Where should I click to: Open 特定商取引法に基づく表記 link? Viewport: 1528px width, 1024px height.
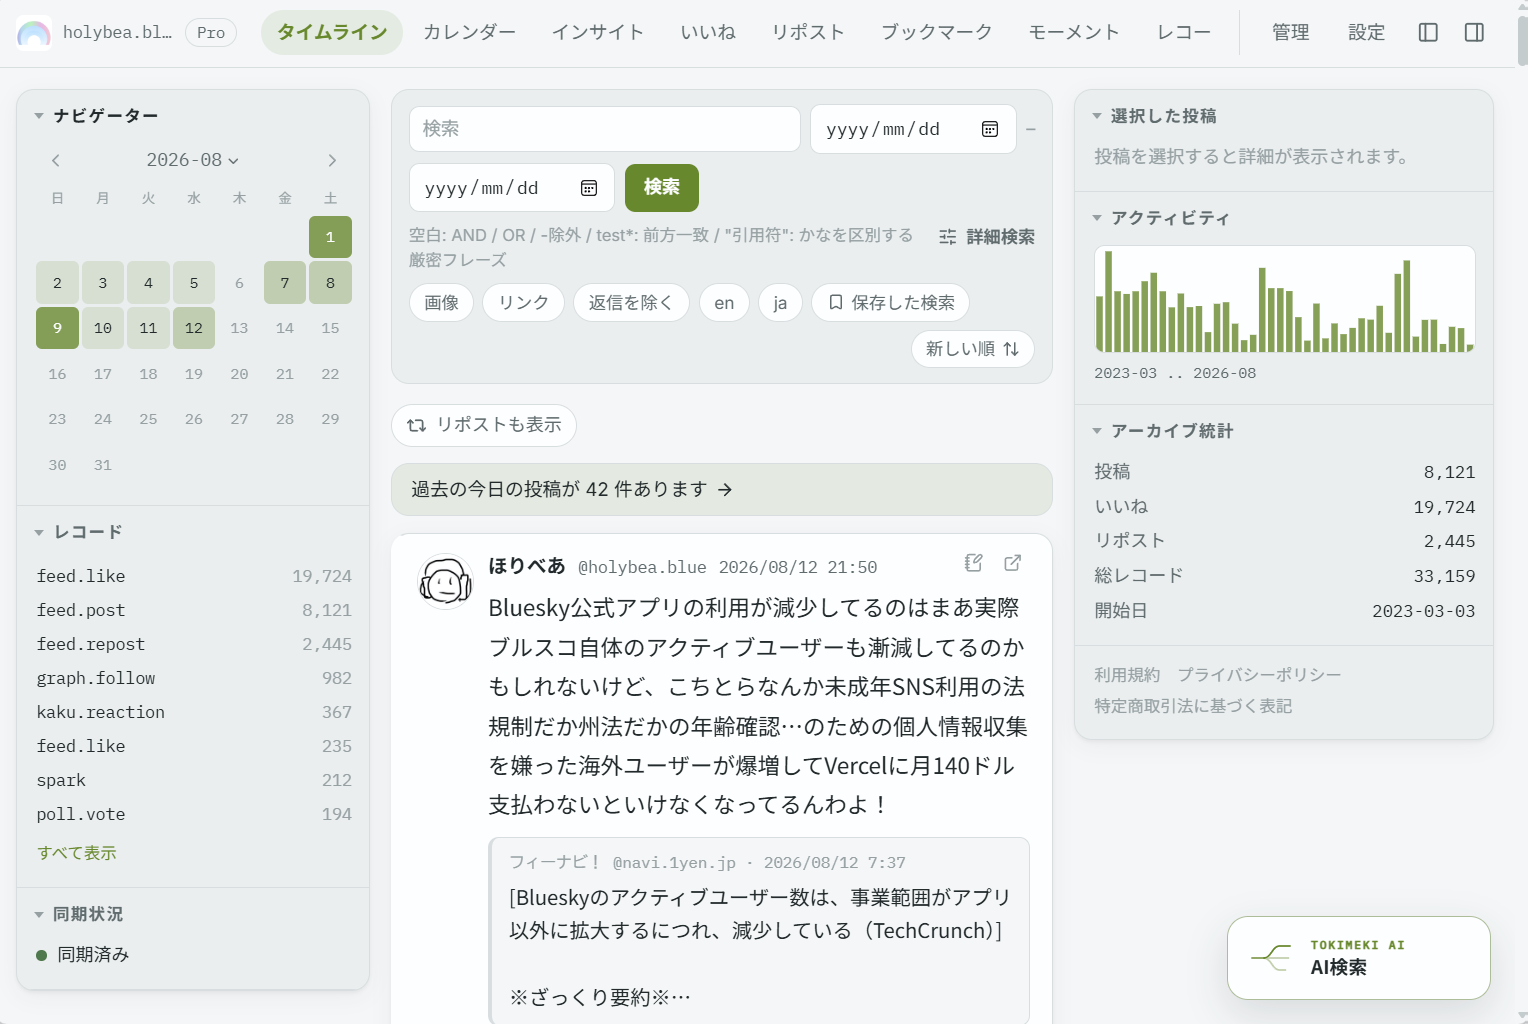tap(1193, 706)
